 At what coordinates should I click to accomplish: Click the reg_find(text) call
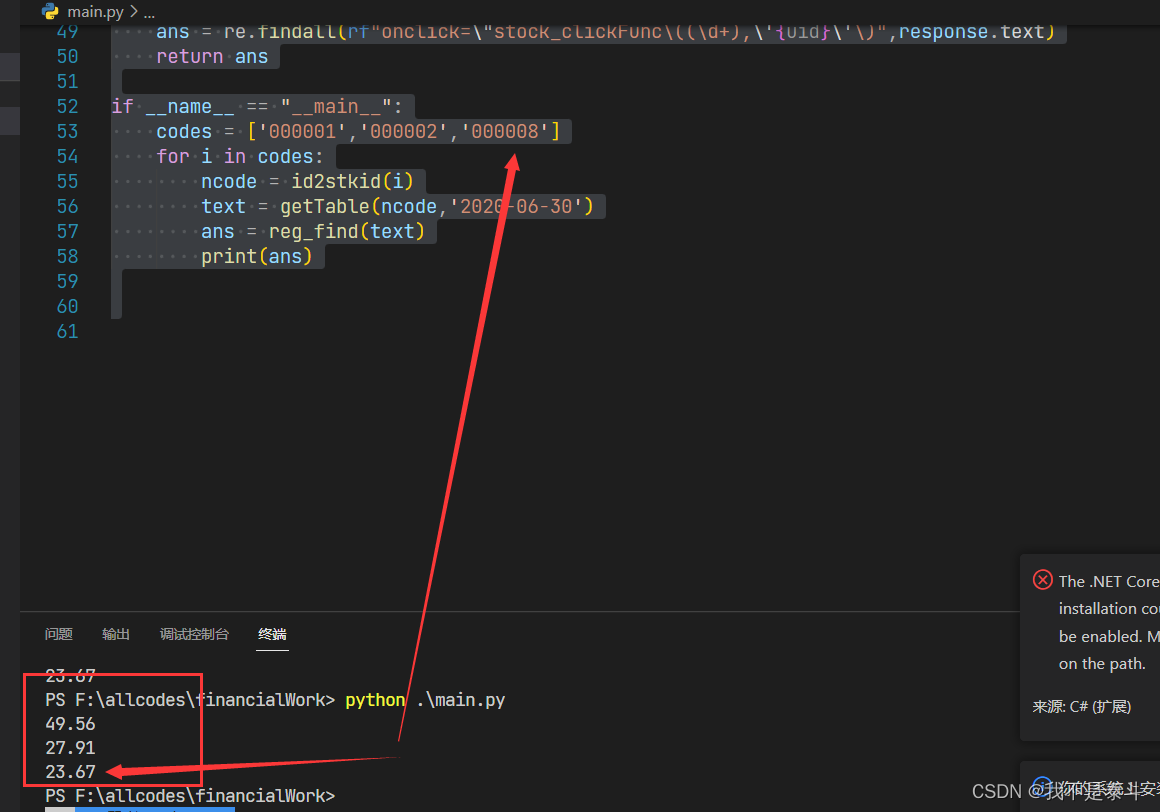pos(347,231)
